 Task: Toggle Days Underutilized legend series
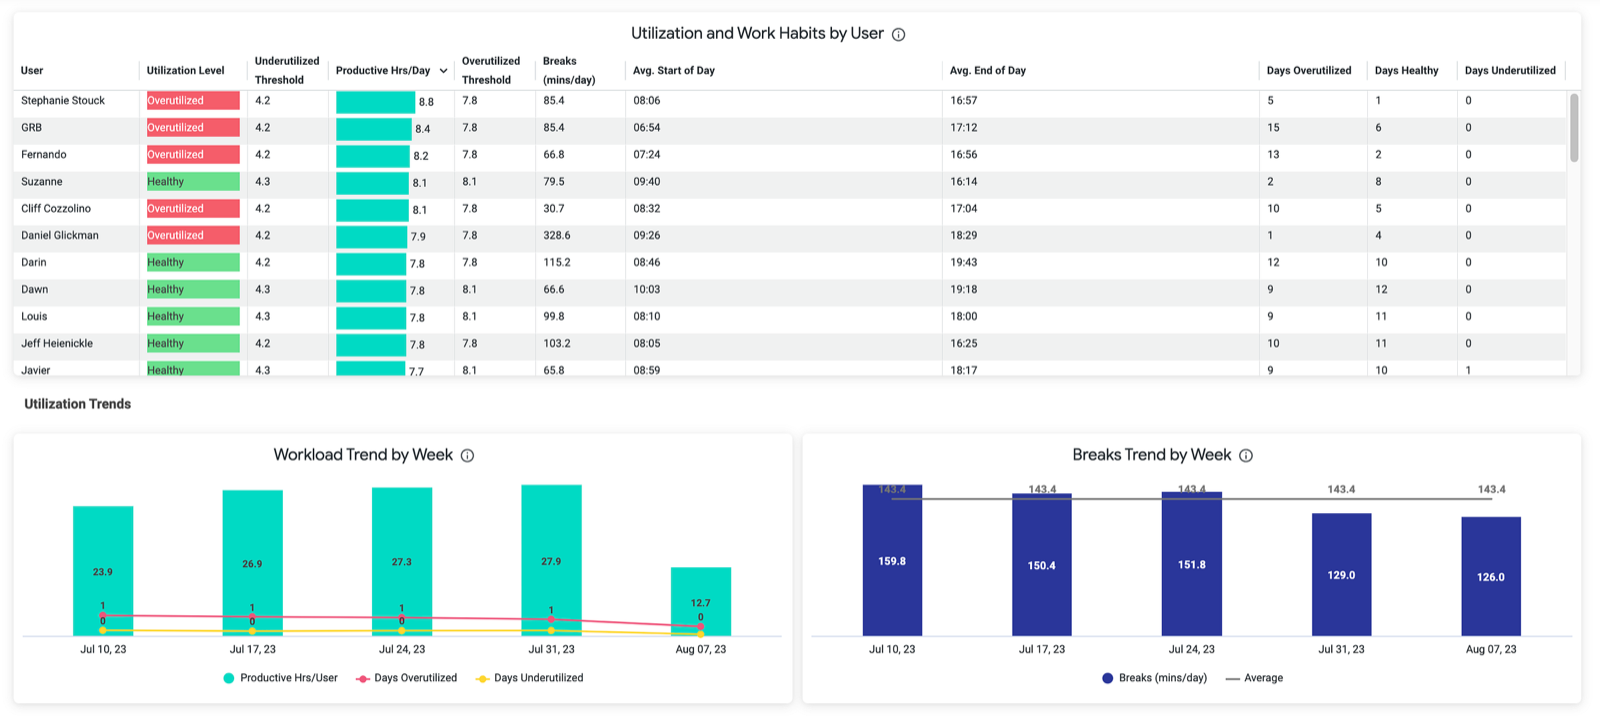(530, 678)
